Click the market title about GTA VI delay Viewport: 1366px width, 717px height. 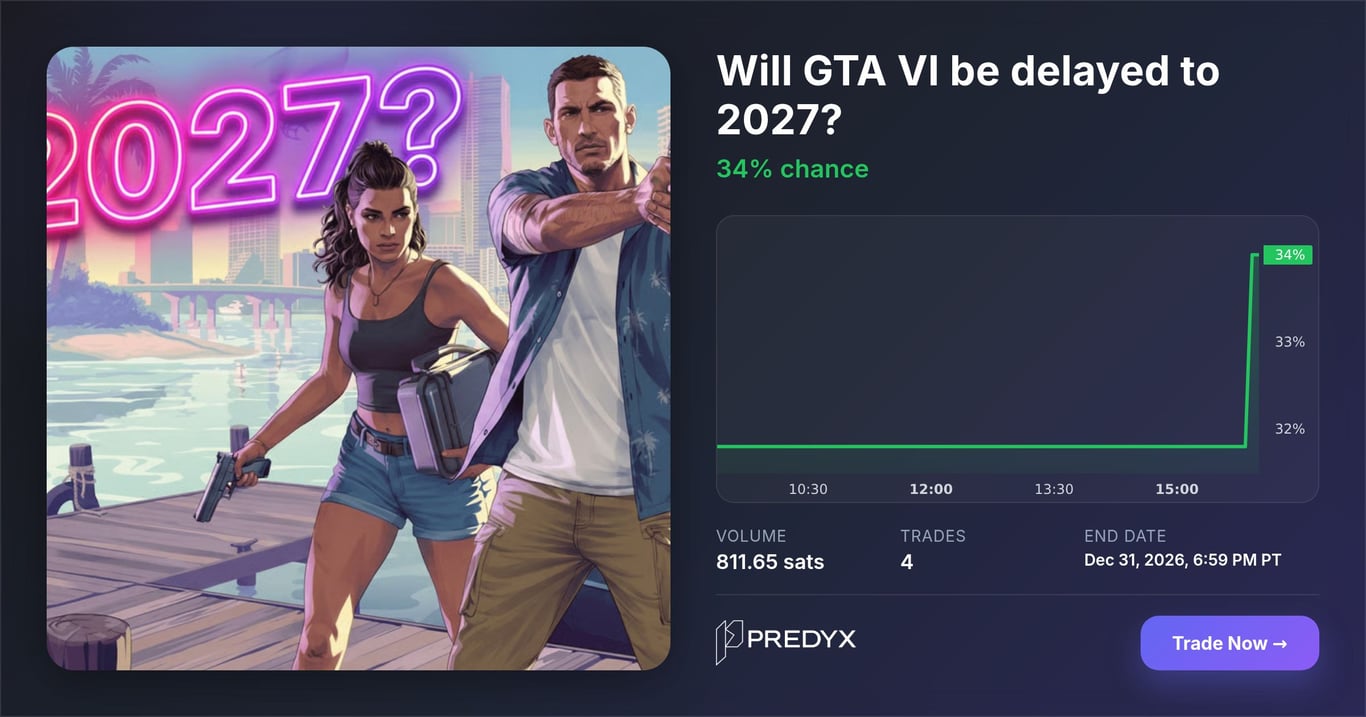click(x=966, y=95)
